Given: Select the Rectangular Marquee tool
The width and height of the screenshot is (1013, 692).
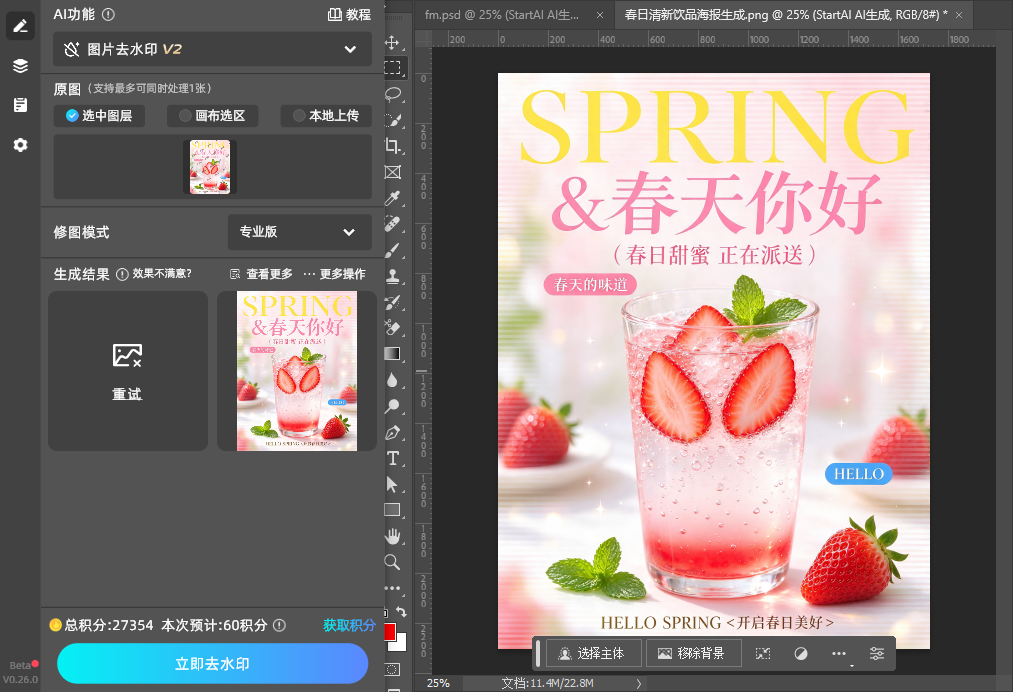Looking at the screenshot, I should click(x=392, y=67).
